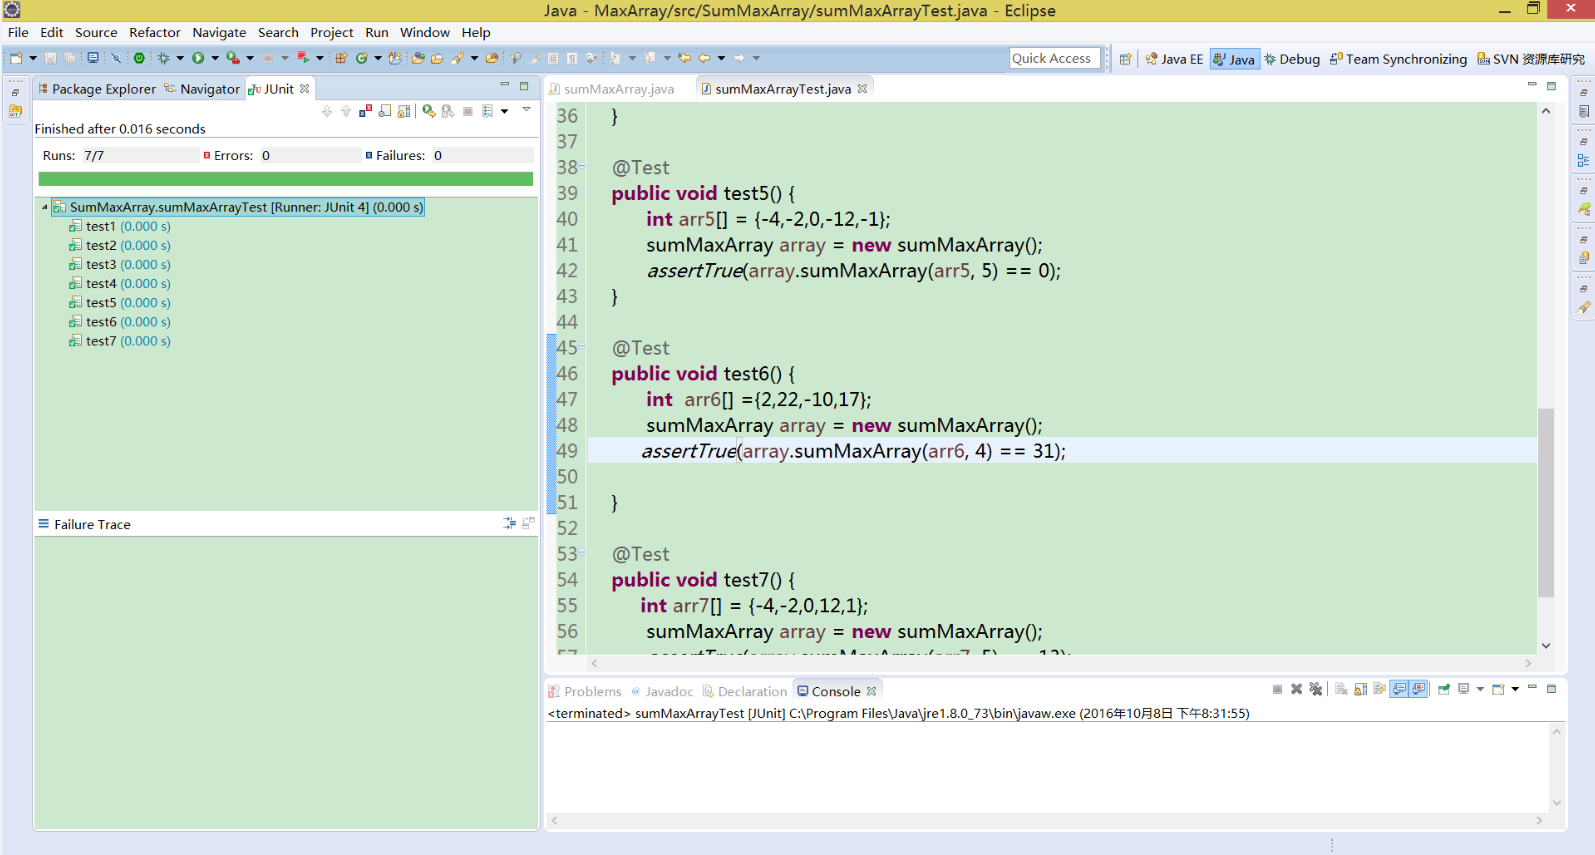Select test6 in the JUnit results tree

(120, 322)
